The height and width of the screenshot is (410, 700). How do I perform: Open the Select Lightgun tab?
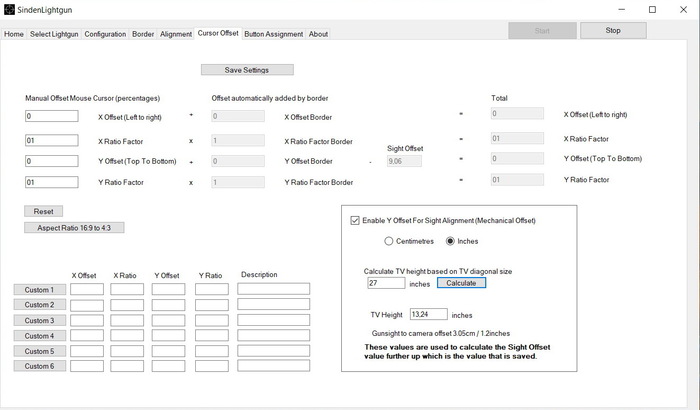point(54,34)
